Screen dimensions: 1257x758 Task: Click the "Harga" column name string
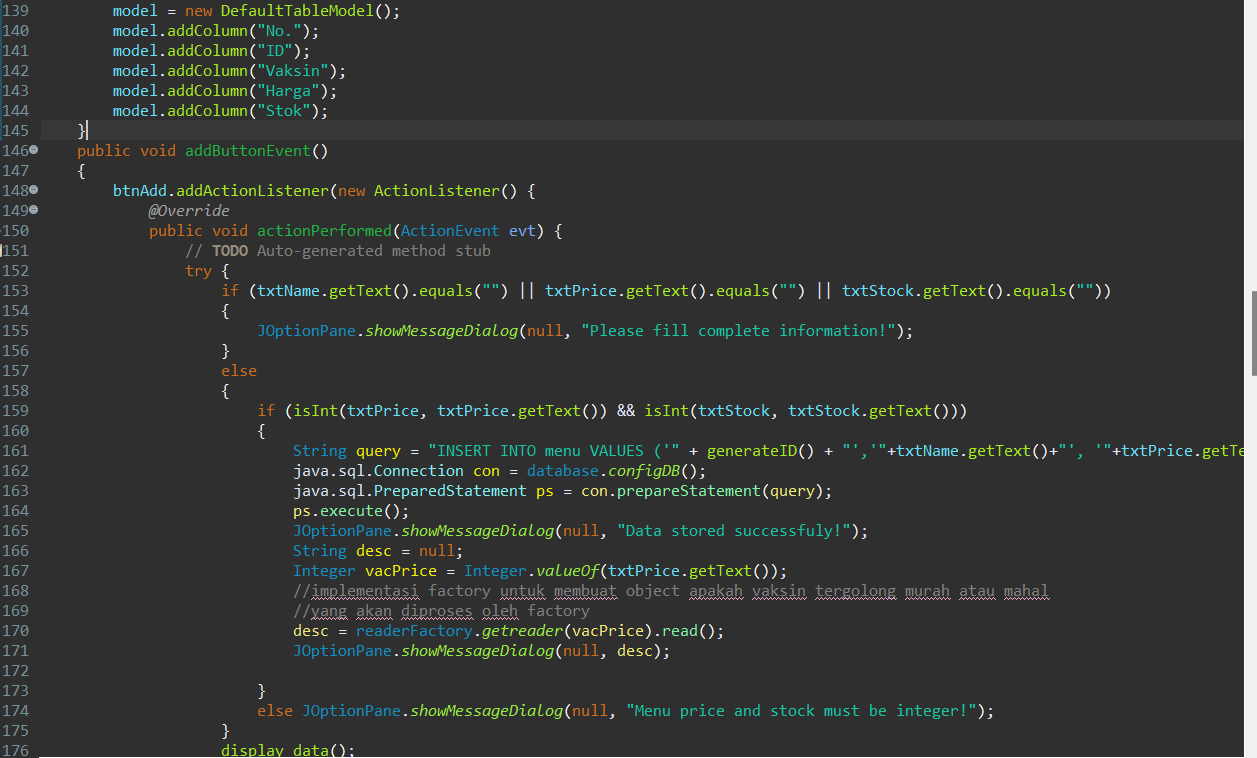click(288, 91)
